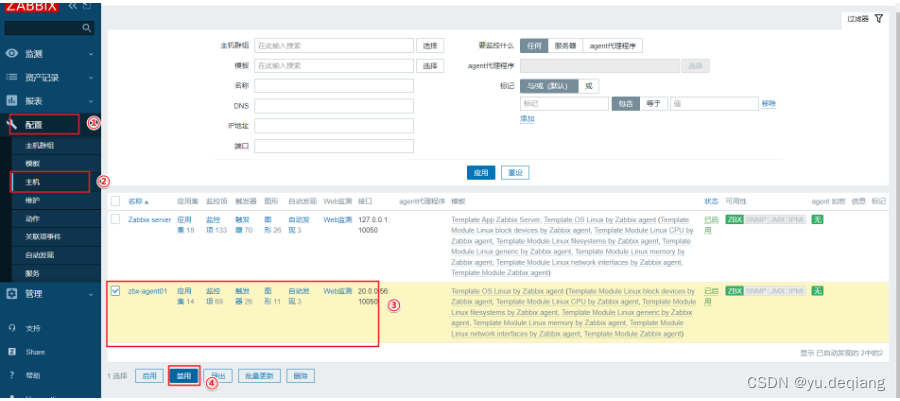Toggle the select-all hosts checkbox in header
Image resolution: width=900 pixels, height=401 pixels.
(x=115, y=201)
